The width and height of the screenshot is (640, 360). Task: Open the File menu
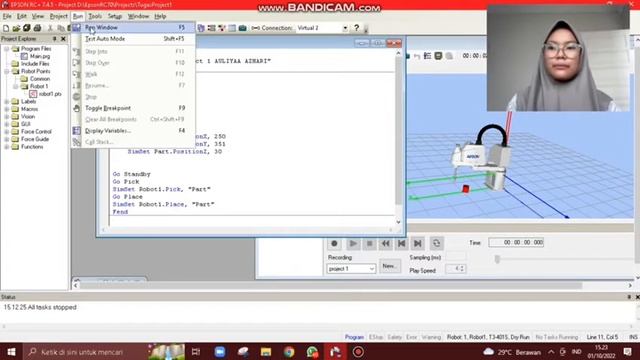tap(7, 16)
